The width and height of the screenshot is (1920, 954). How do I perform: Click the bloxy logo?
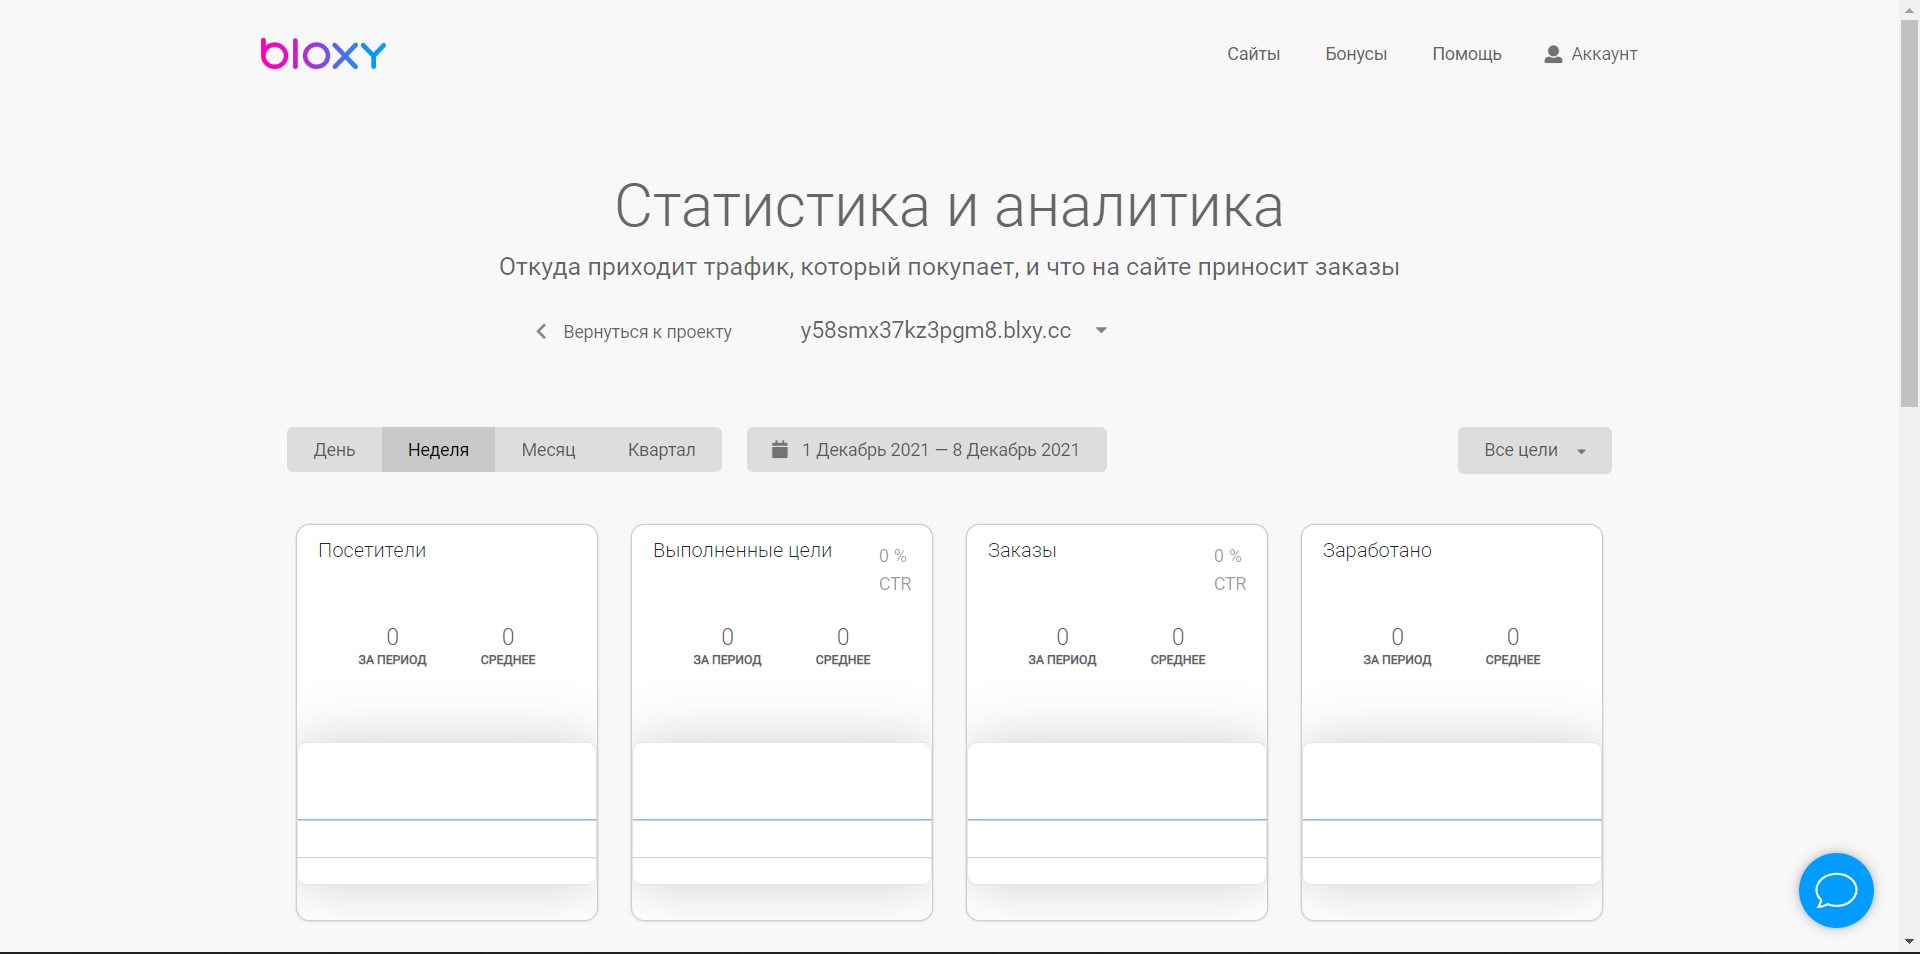[x=323, y=54]
